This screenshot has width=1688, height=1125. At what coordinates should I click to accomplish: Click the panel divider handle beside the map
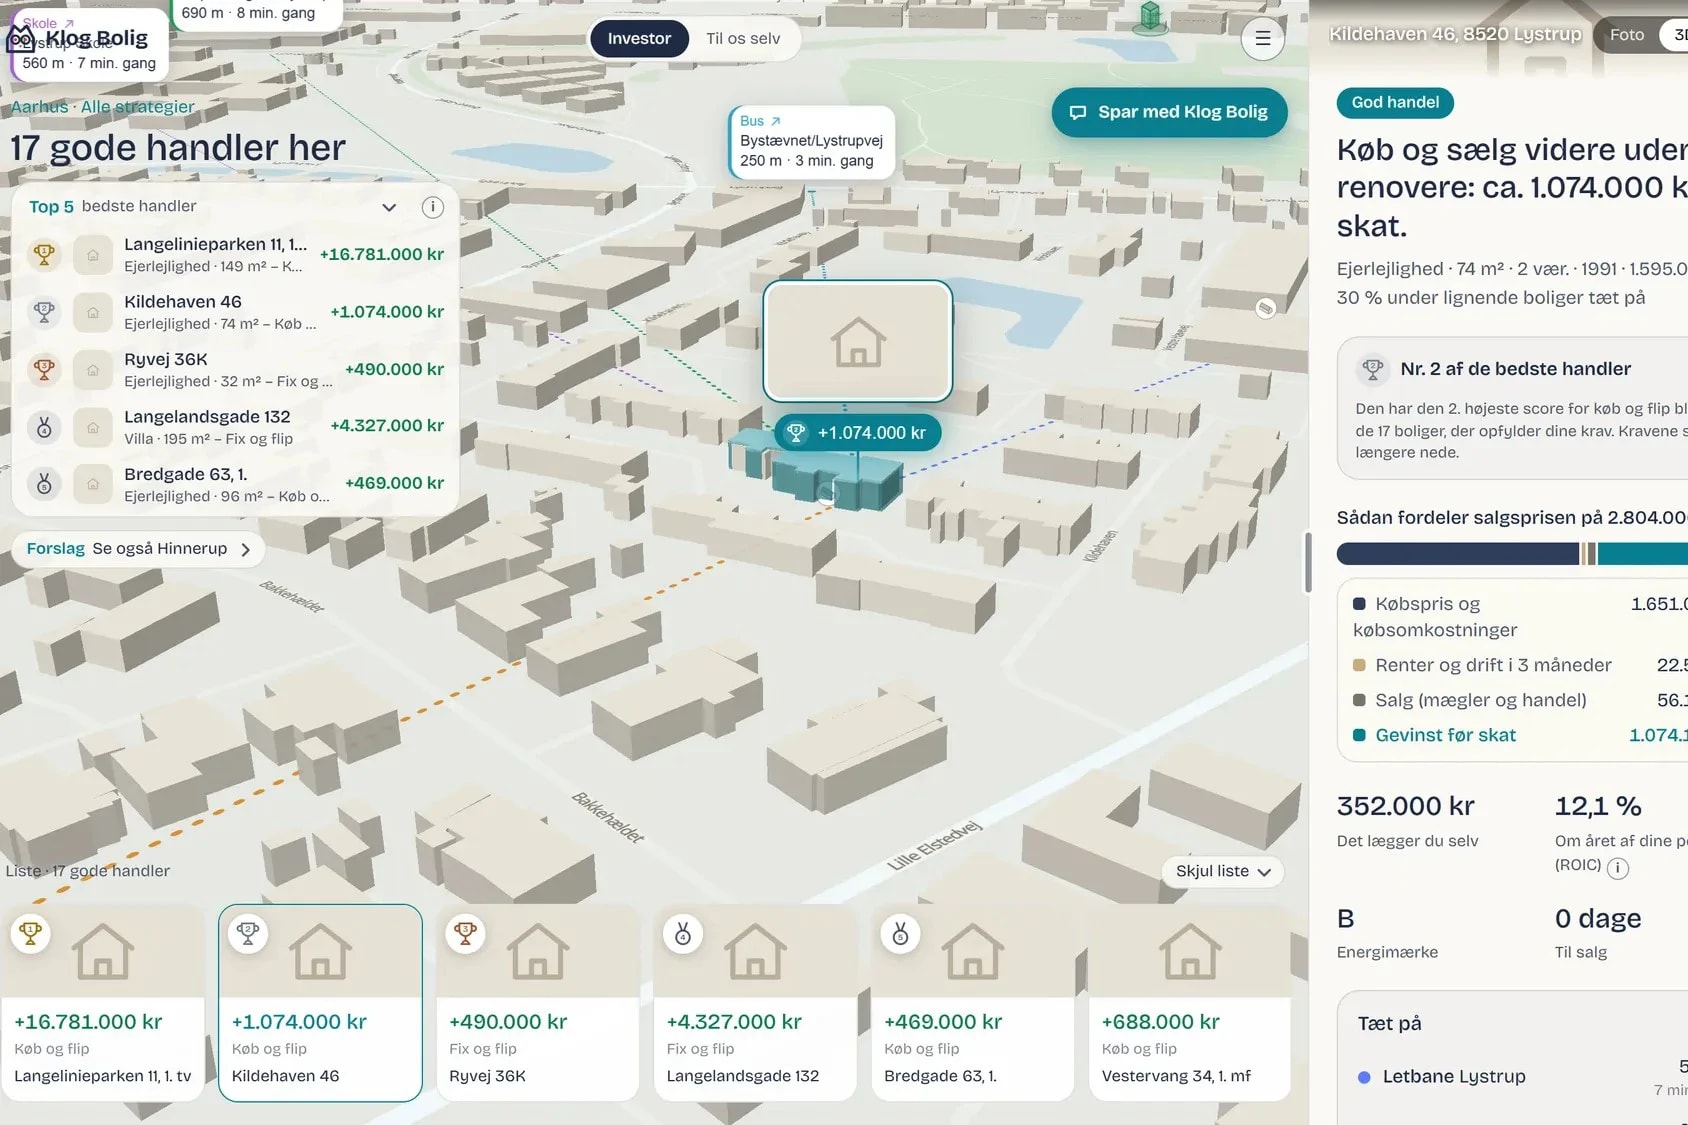pos(1307,563)
